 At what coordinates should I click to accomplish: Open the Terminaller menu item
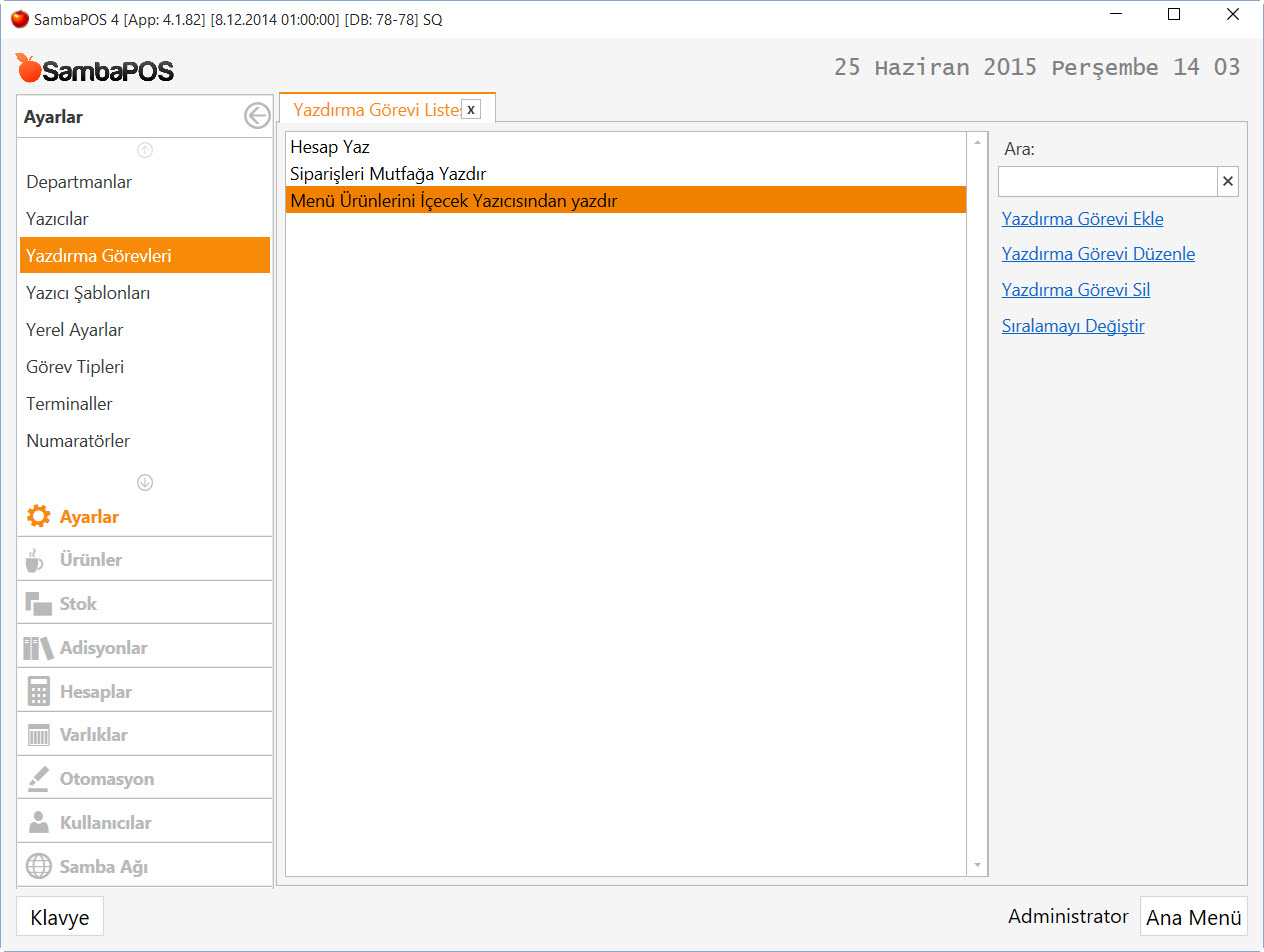point(69,404)
